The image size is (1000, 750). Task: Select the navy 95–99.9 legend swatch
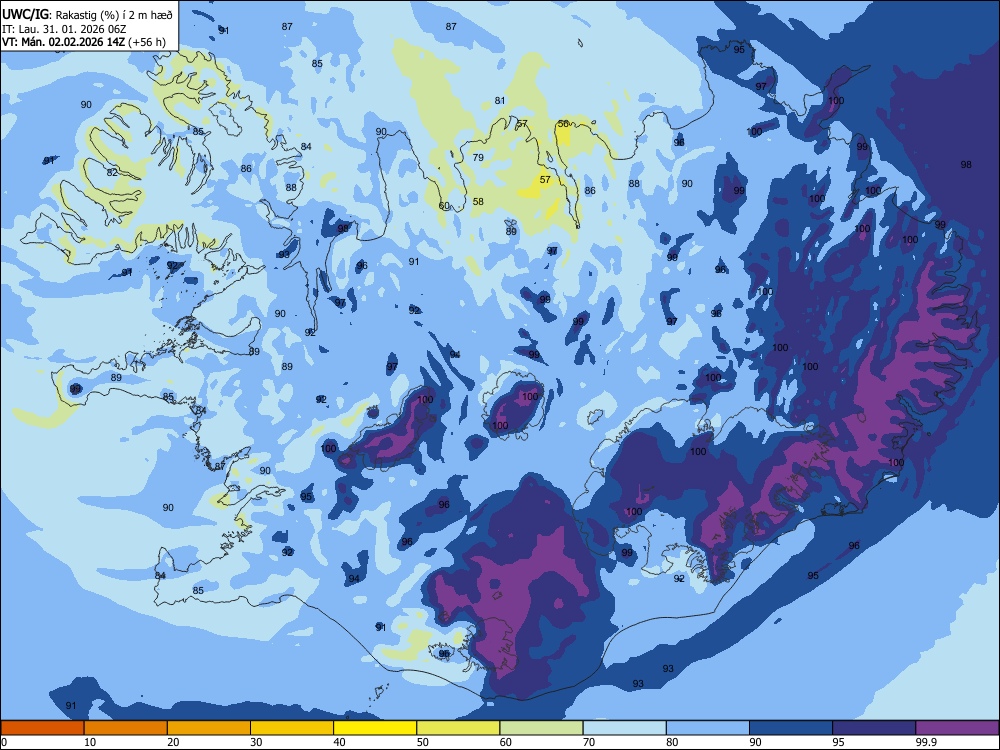pos(874,728)
